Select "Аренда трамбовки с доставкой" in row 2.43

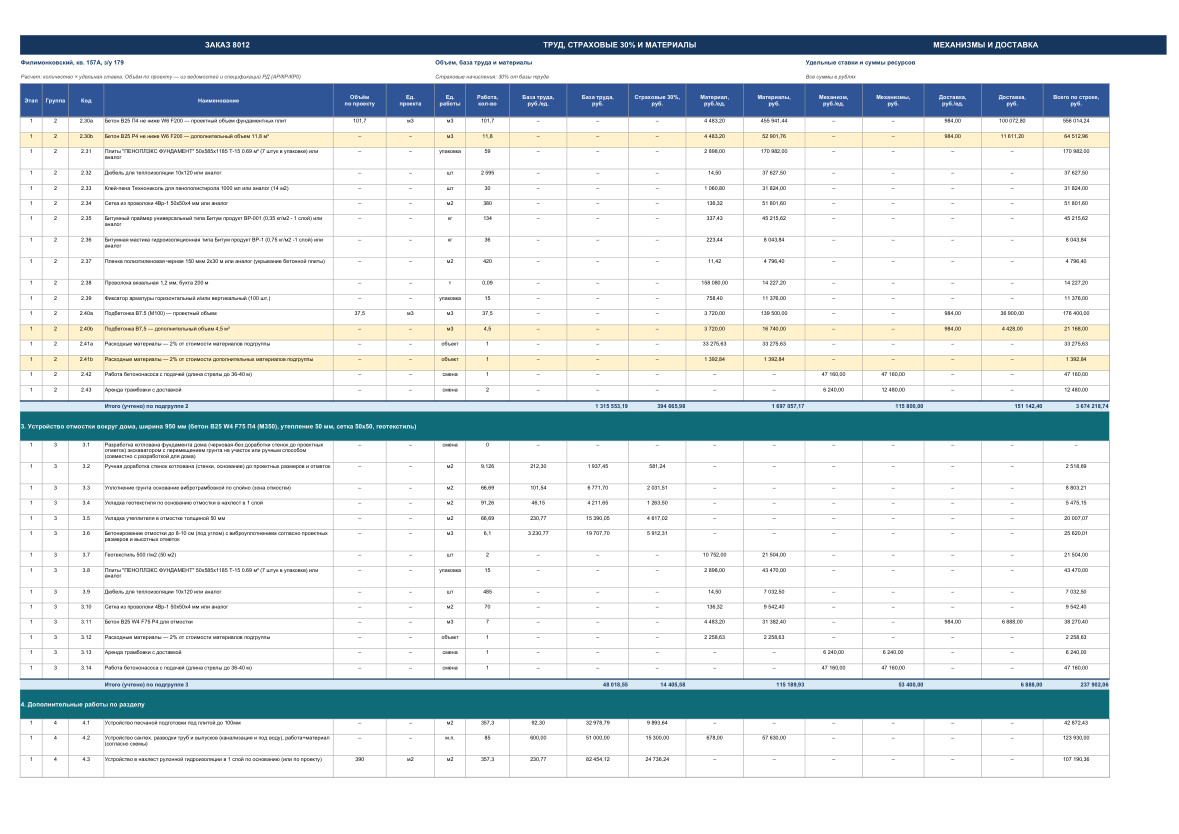[143, 390]
